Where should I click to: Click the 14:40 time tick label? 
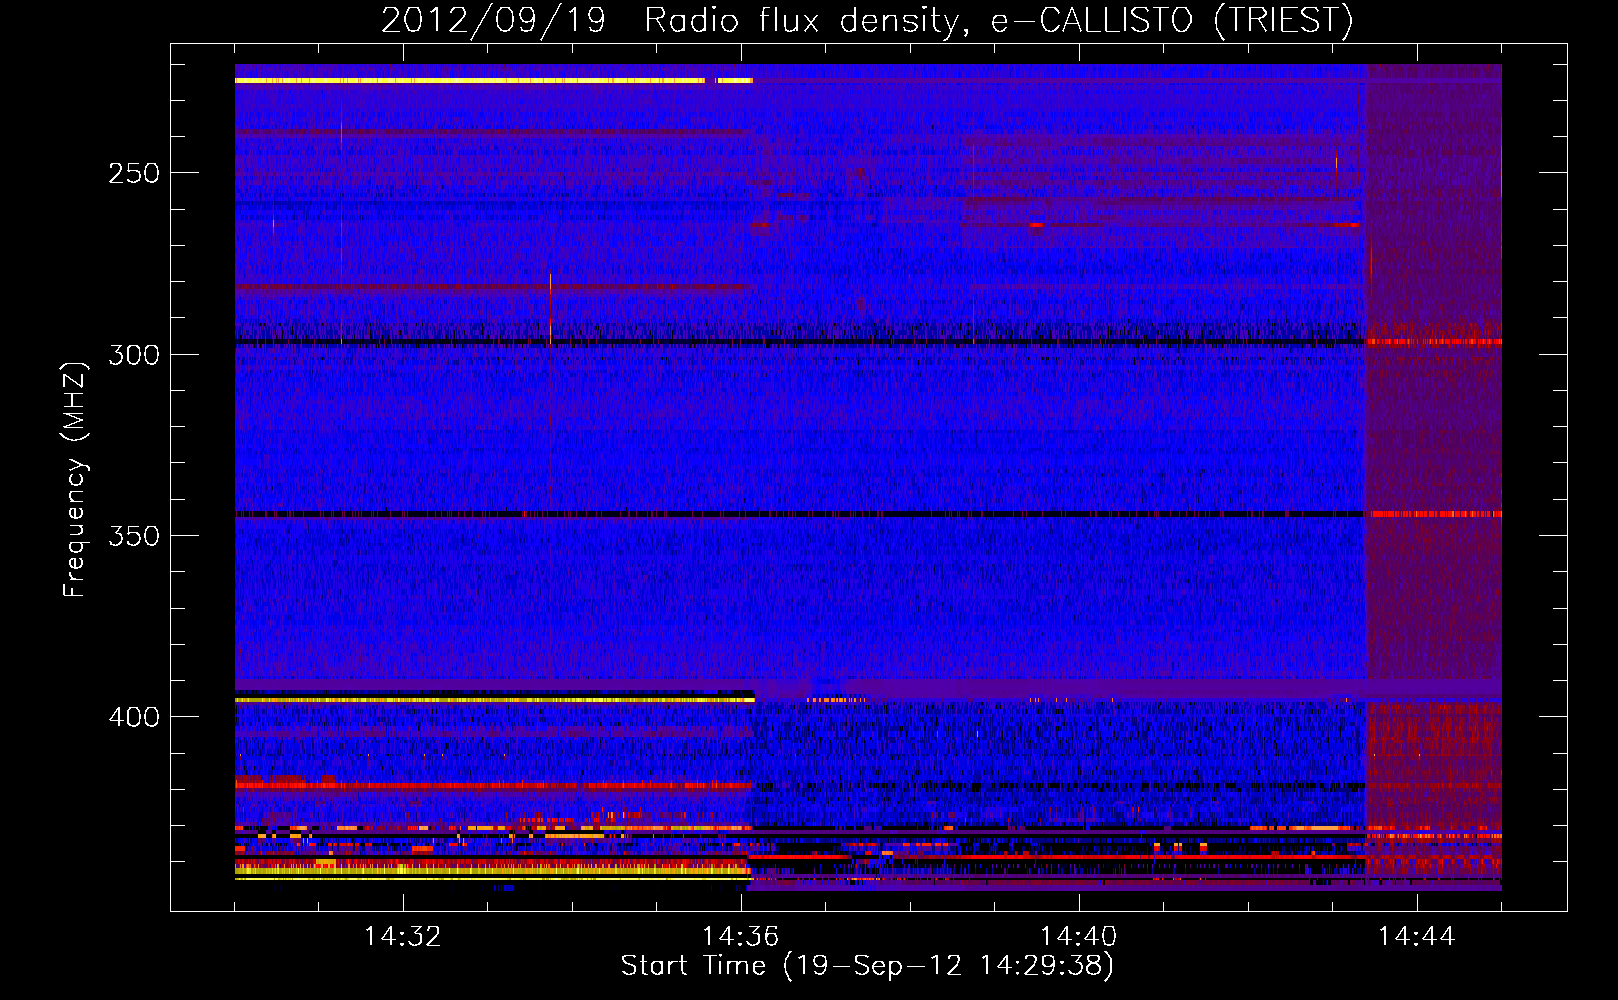1078,937
